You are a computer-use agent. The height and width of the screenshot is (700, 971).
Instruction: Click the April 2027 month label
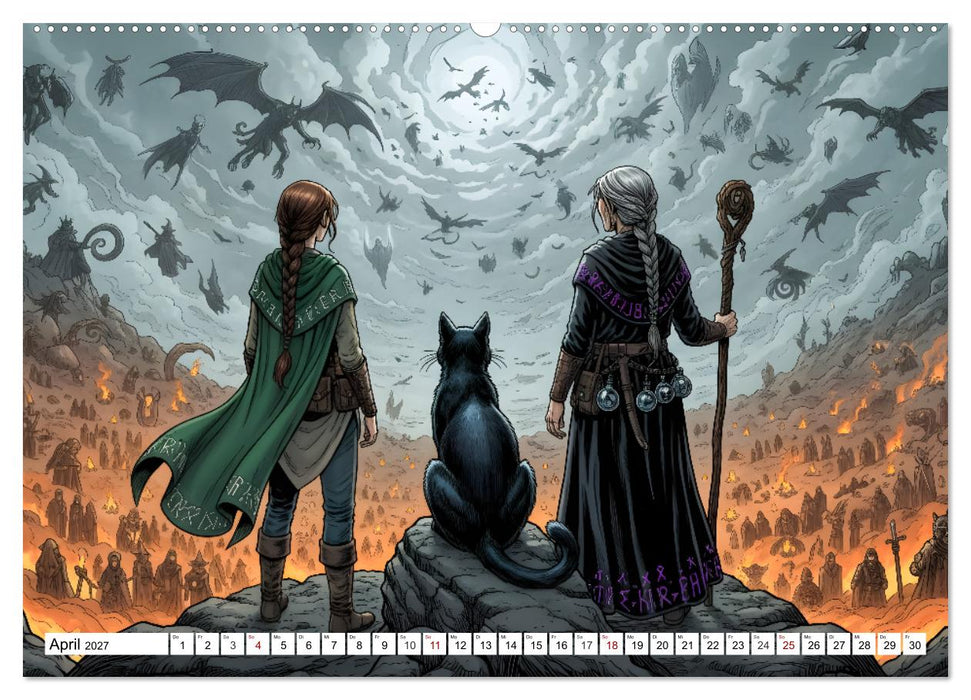(x=79, y=644)
